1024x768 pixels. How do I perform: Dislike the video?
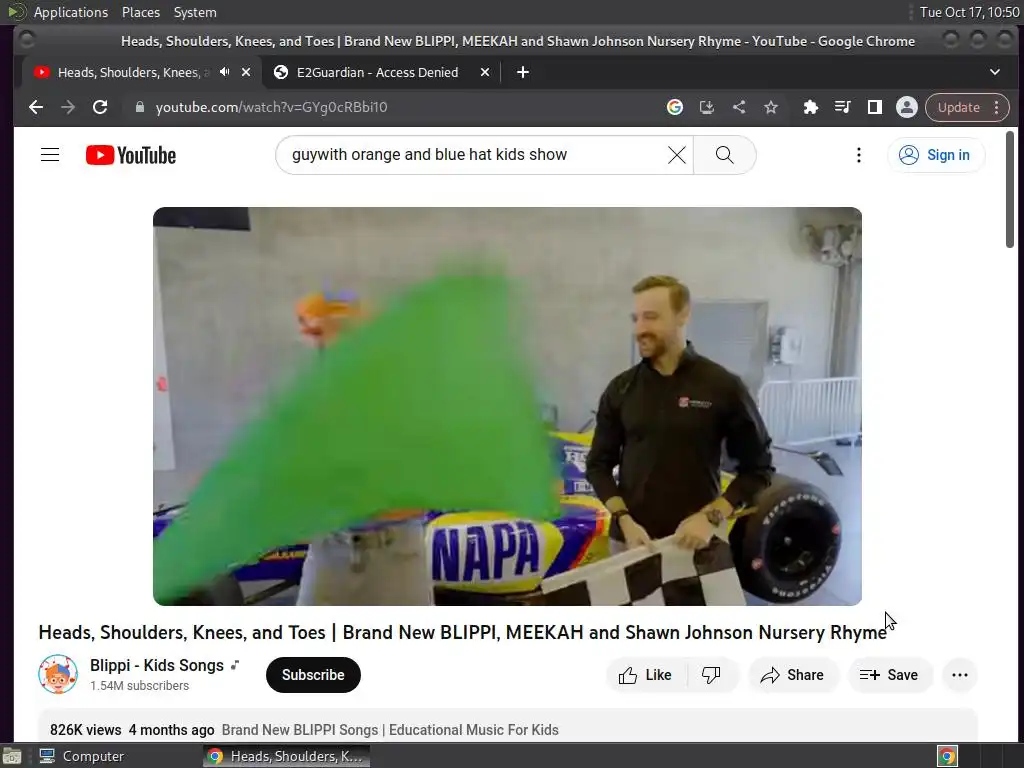coord(711,675)
